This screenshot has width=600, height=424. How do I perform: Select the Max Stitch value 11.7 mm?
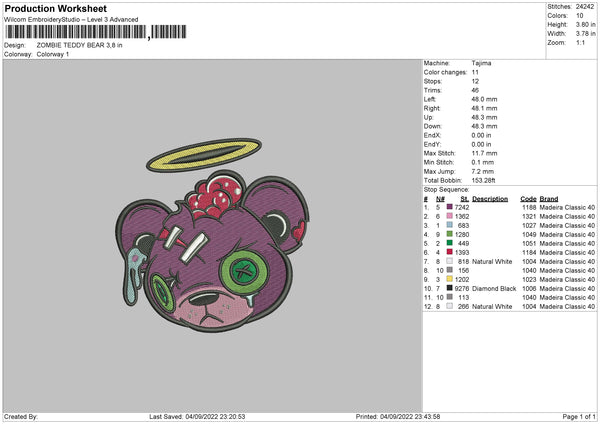tap(484, 153)
